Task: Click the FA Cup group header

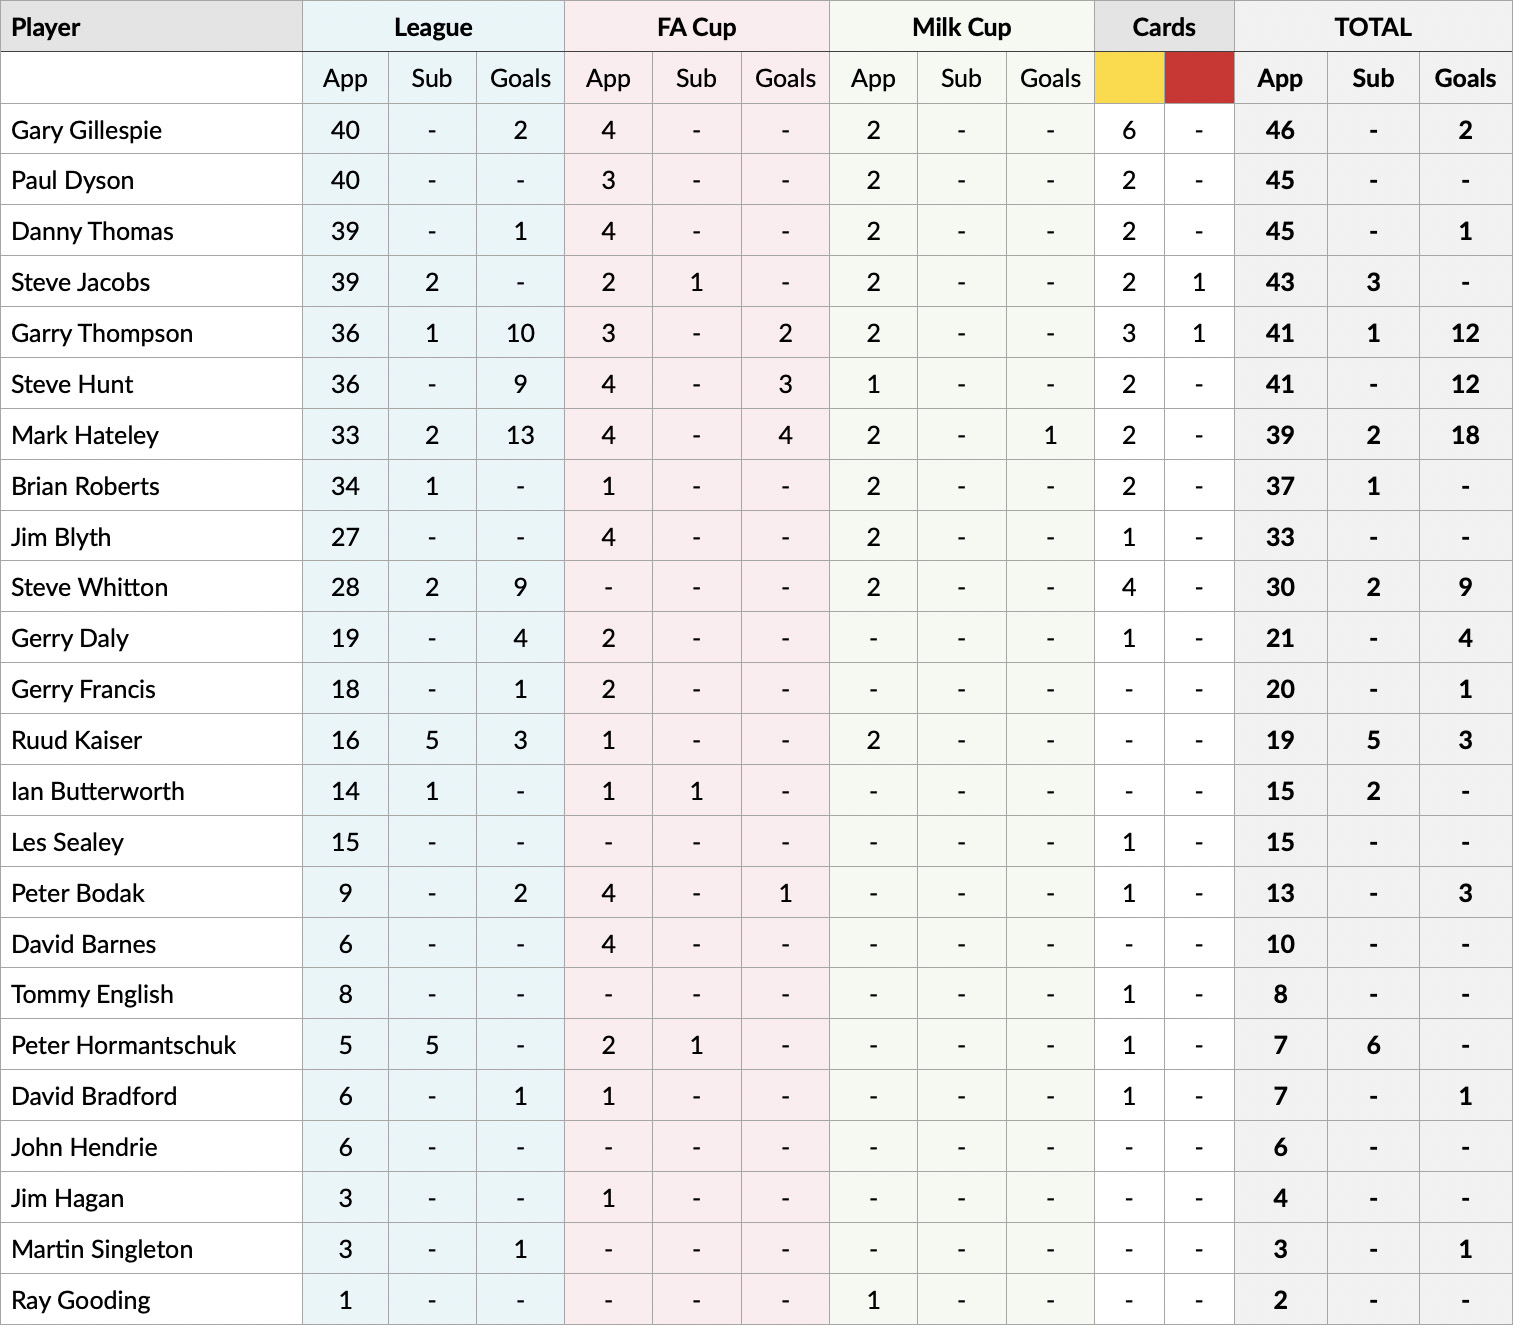Action: pyautogui.click(x=697, y=27)
